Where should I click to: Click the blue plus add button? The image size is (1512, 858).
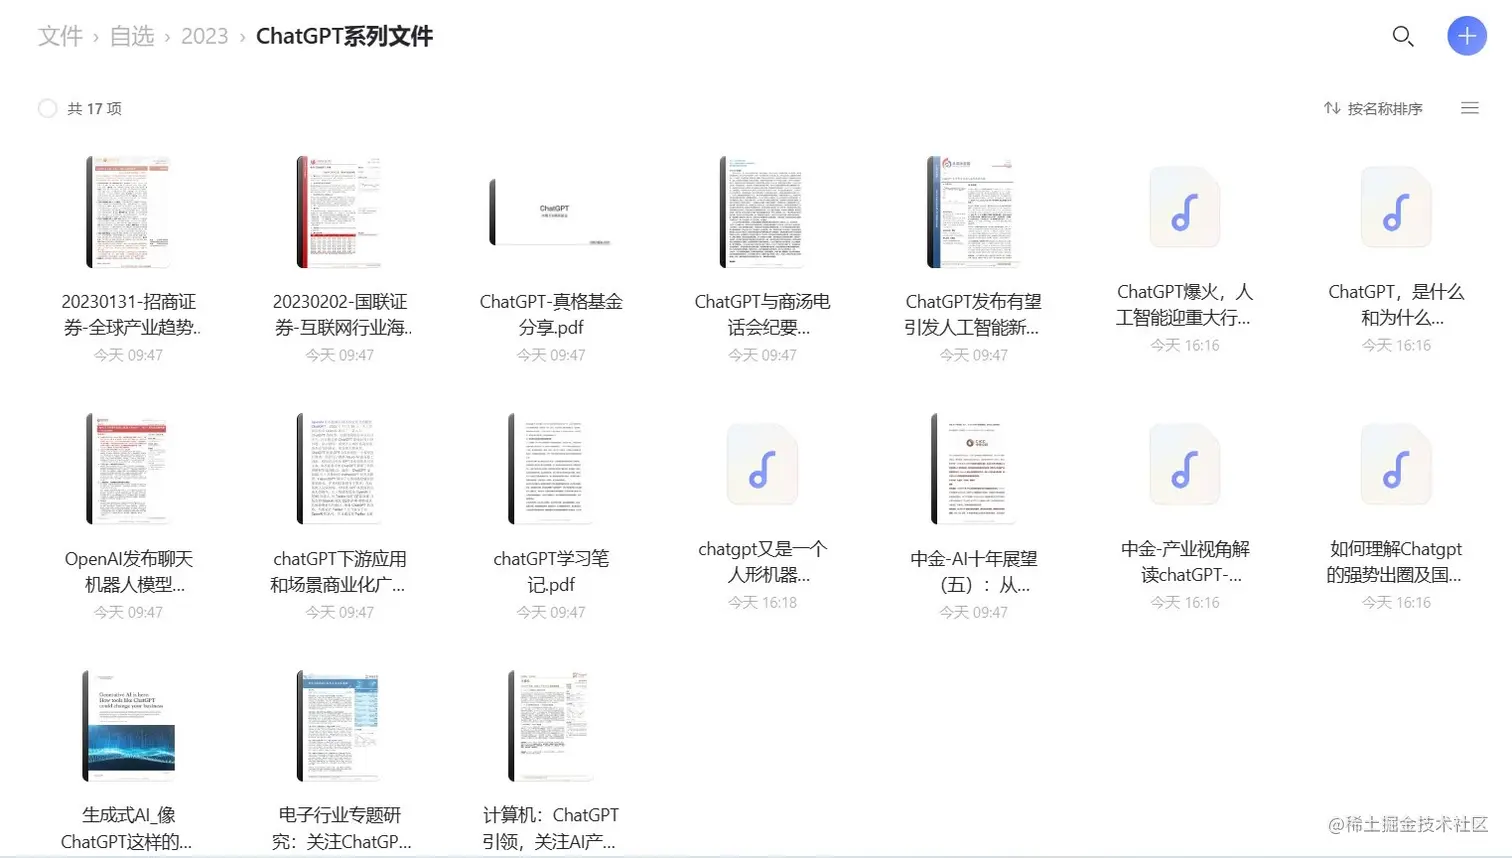click(x=1467, y=36)
